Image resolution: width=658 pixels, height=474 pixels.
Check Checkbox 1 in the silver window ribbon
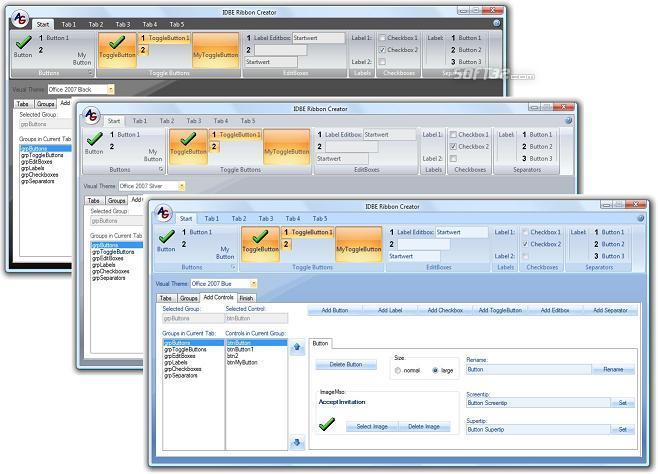coord(453,135)
